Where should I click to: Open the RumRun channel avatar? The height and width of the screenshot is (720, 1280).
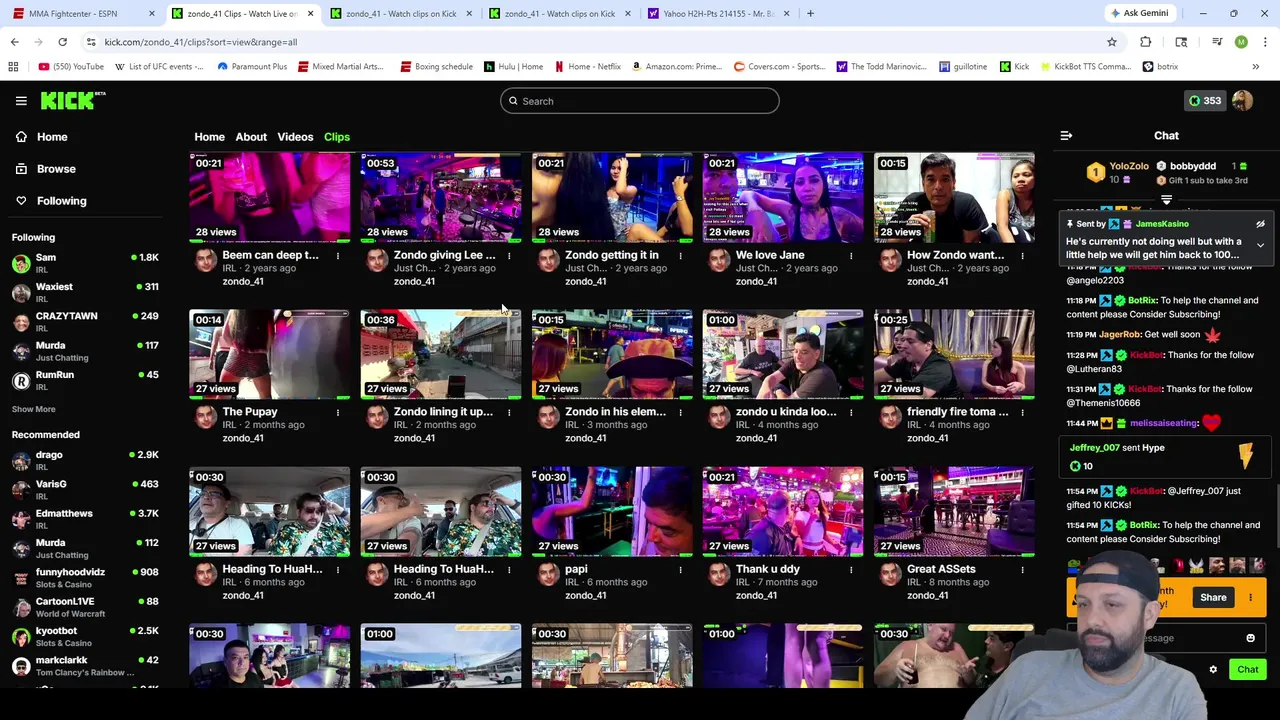point(21,380)
